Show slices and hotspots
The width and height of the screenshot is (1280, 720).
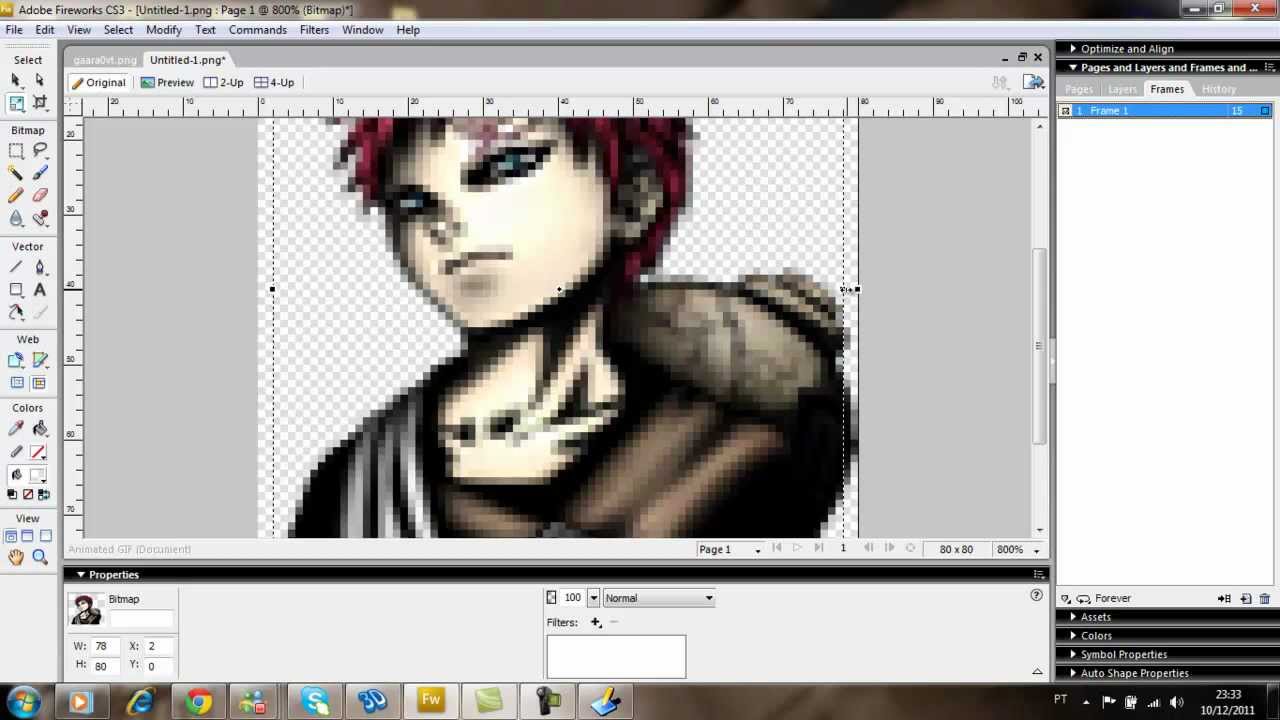point(40,383)
